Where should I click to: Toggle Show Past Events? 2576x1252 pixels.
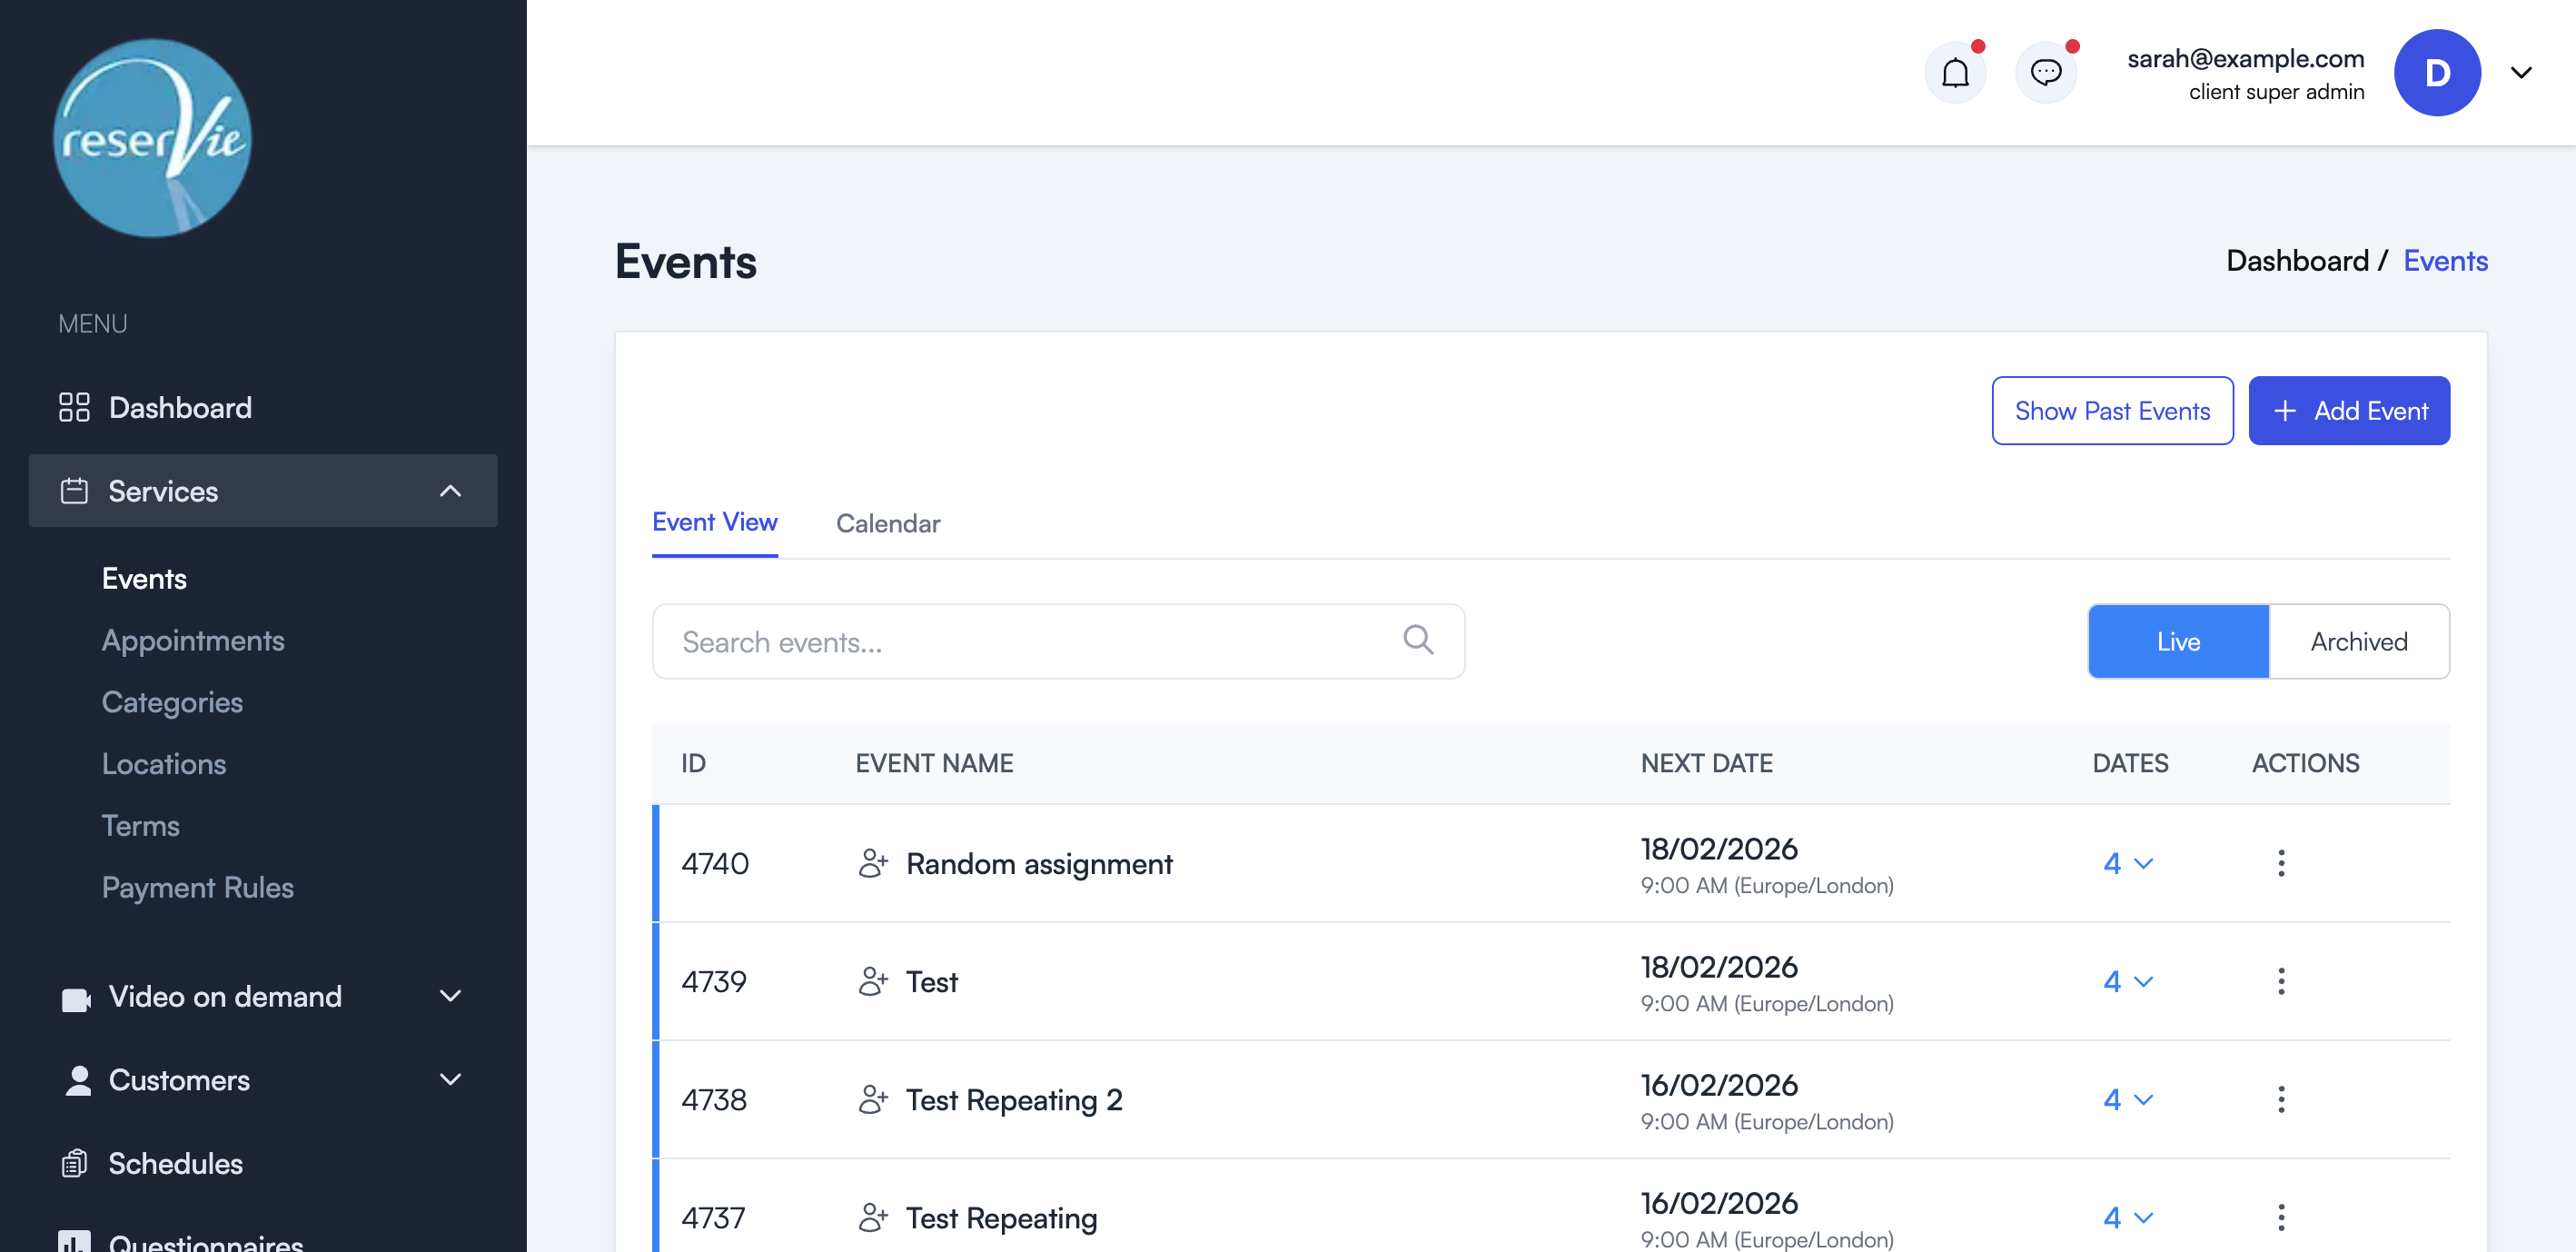2112,410
